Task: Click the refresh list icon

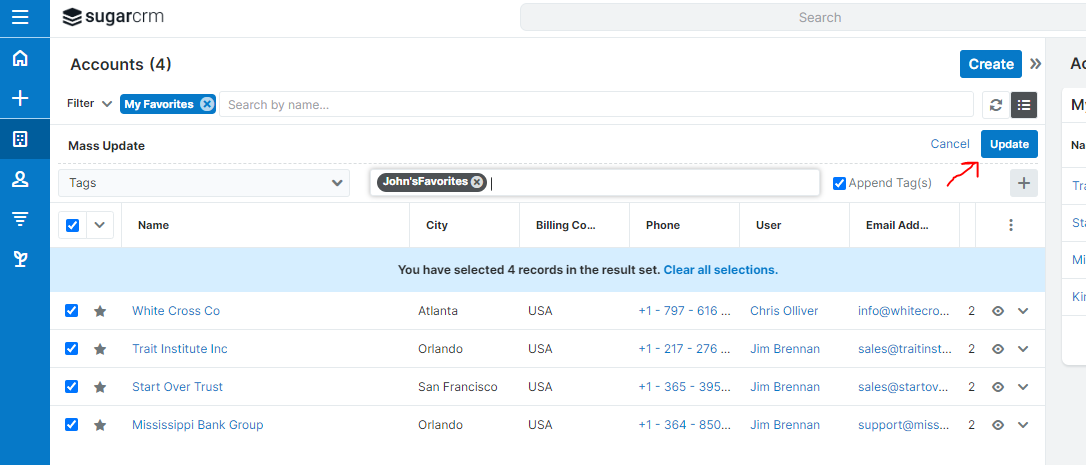Action: [995, 105]
